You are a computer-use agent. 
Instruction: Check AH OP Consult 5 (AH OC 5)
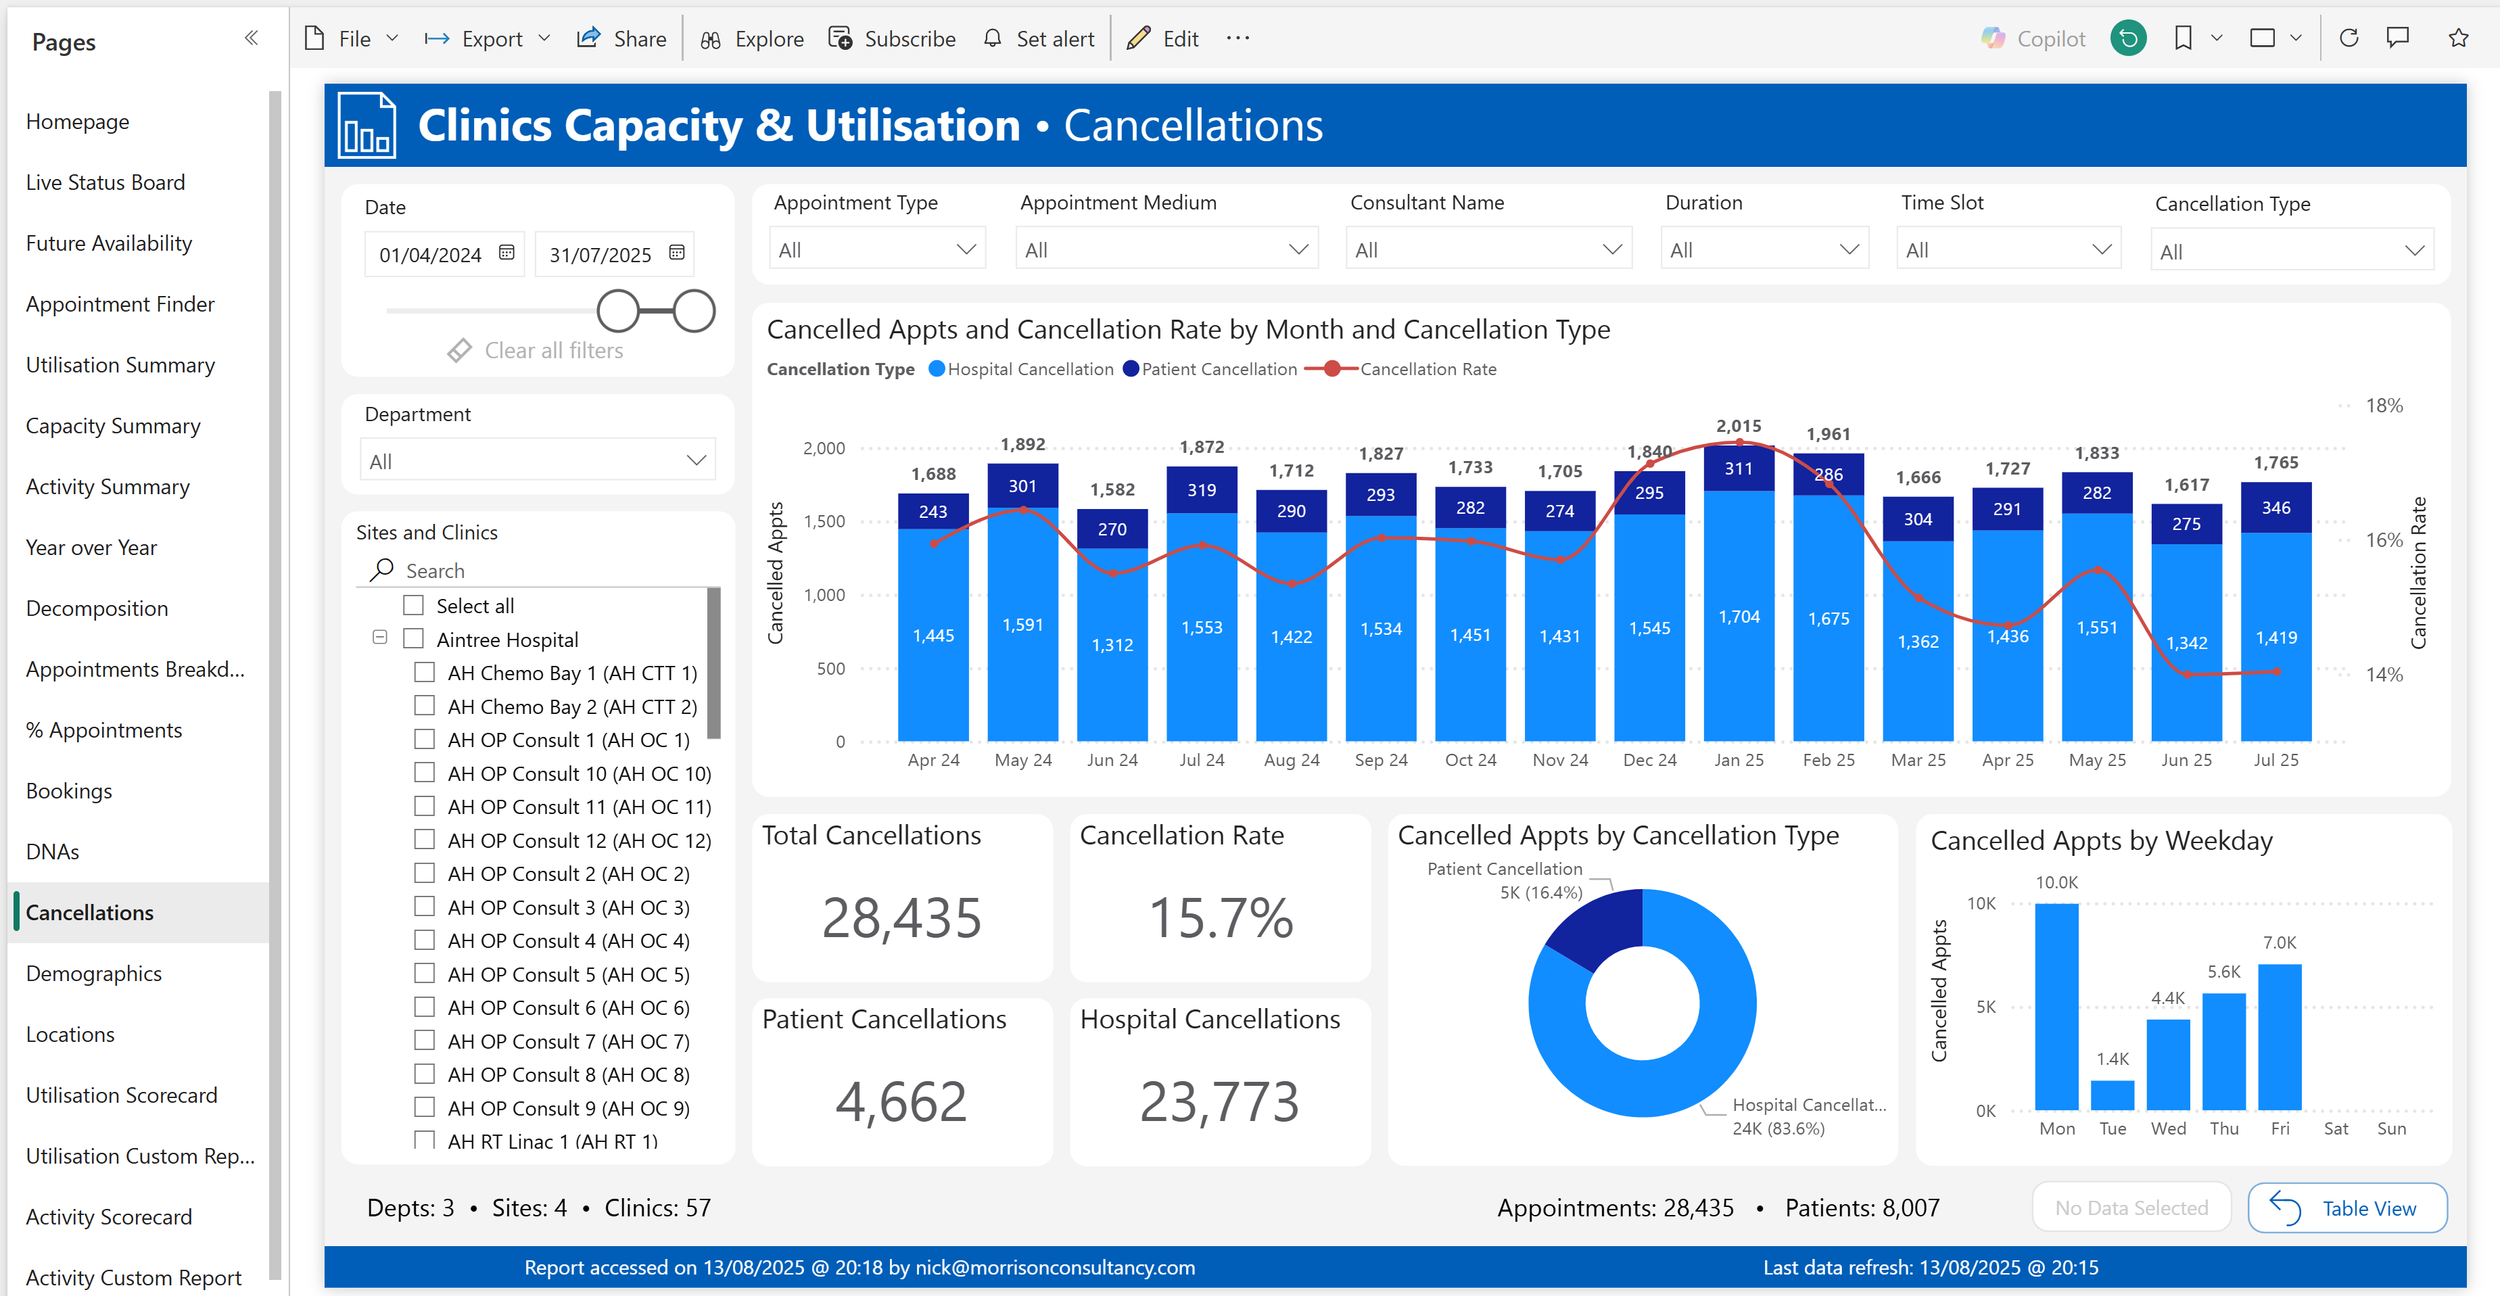point(424,974)
